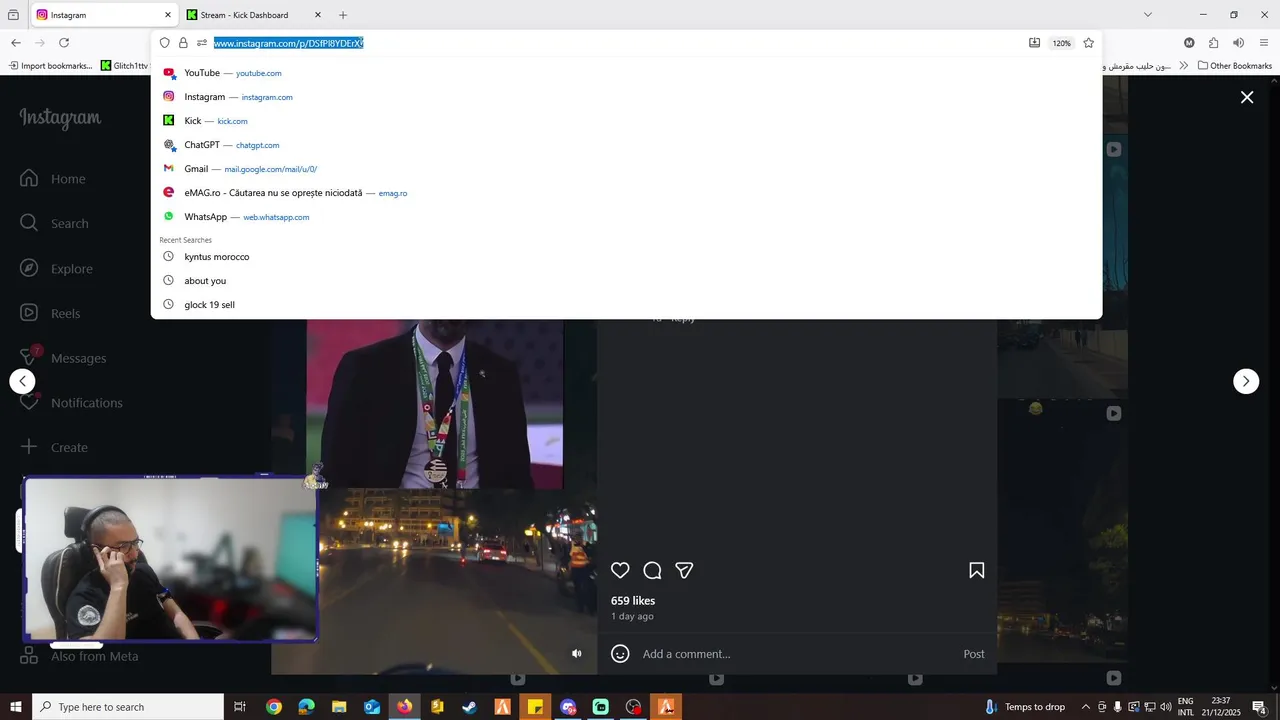Click the Windows taskbar search box
Screen dimensions: 1280x720
pos(128,707)
